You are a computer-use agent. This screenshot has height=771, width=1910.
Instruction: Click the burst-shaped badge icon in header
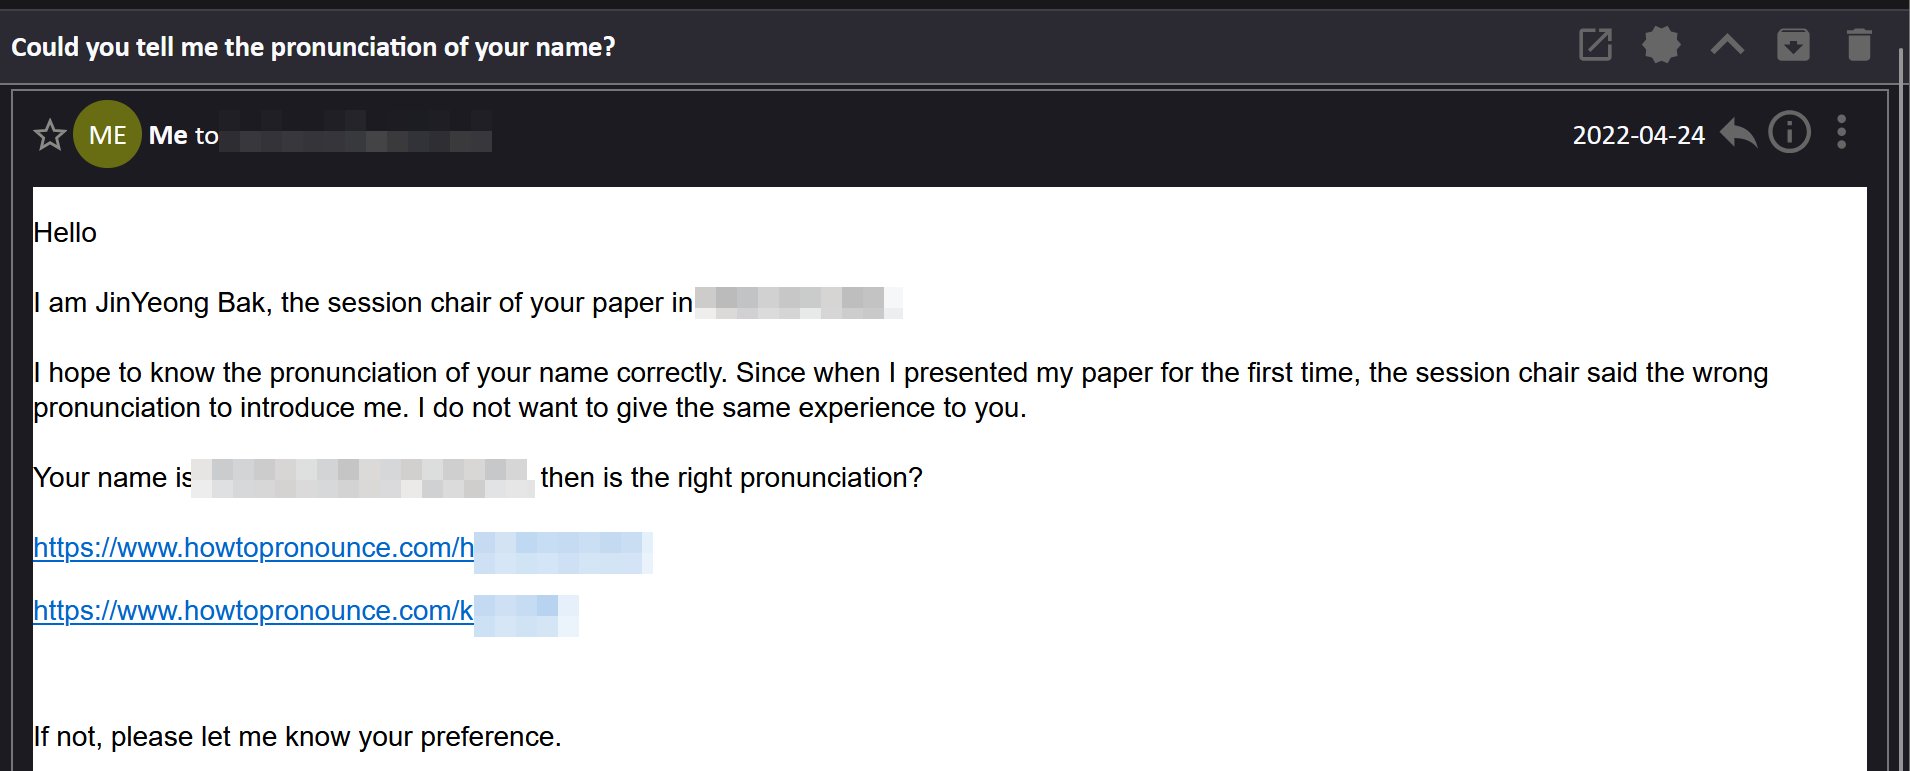click(x=1661, y=45)
